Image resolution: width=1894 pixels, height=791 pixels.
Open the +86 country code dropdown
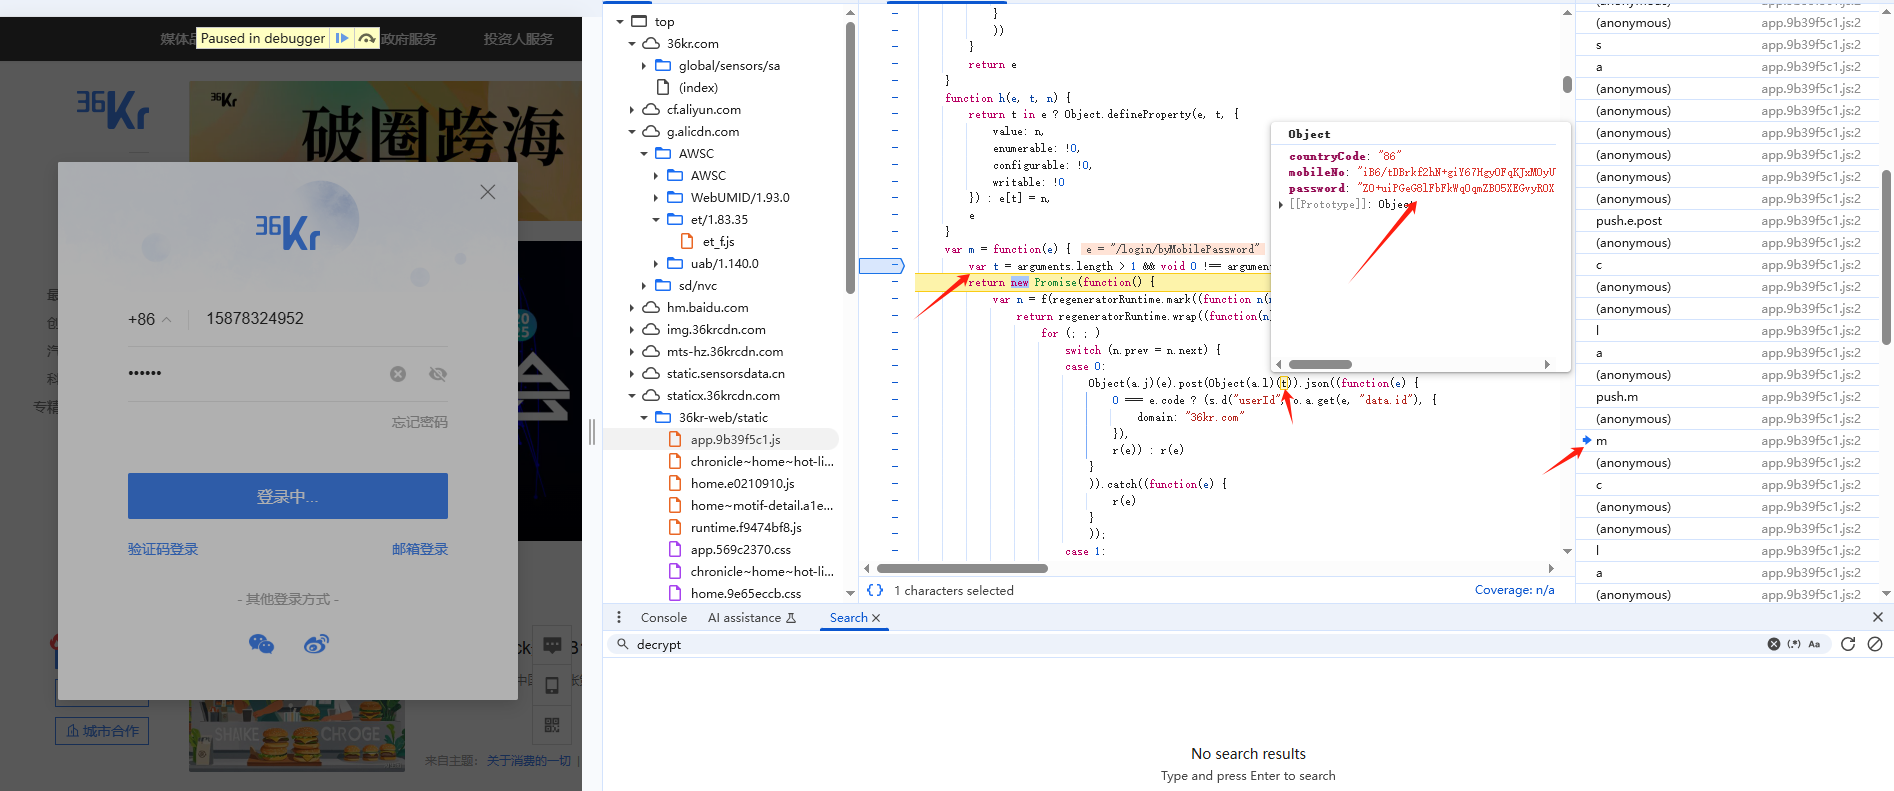[x=150, y=319]
